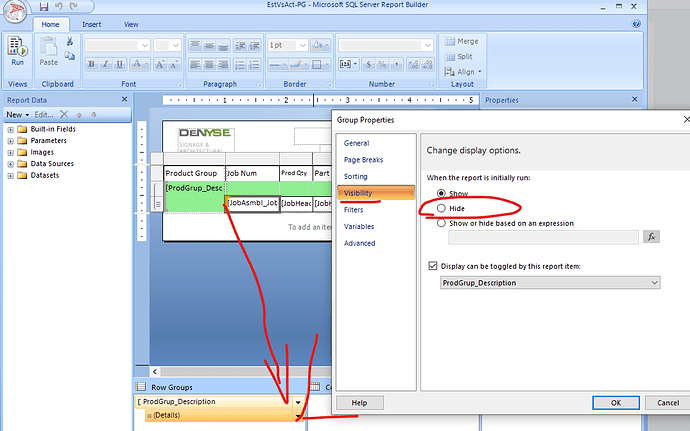Image resolution: width=690 pixels, height=431 pixels.
Task: Open the border fill color picker
Action: click(320, 45)
